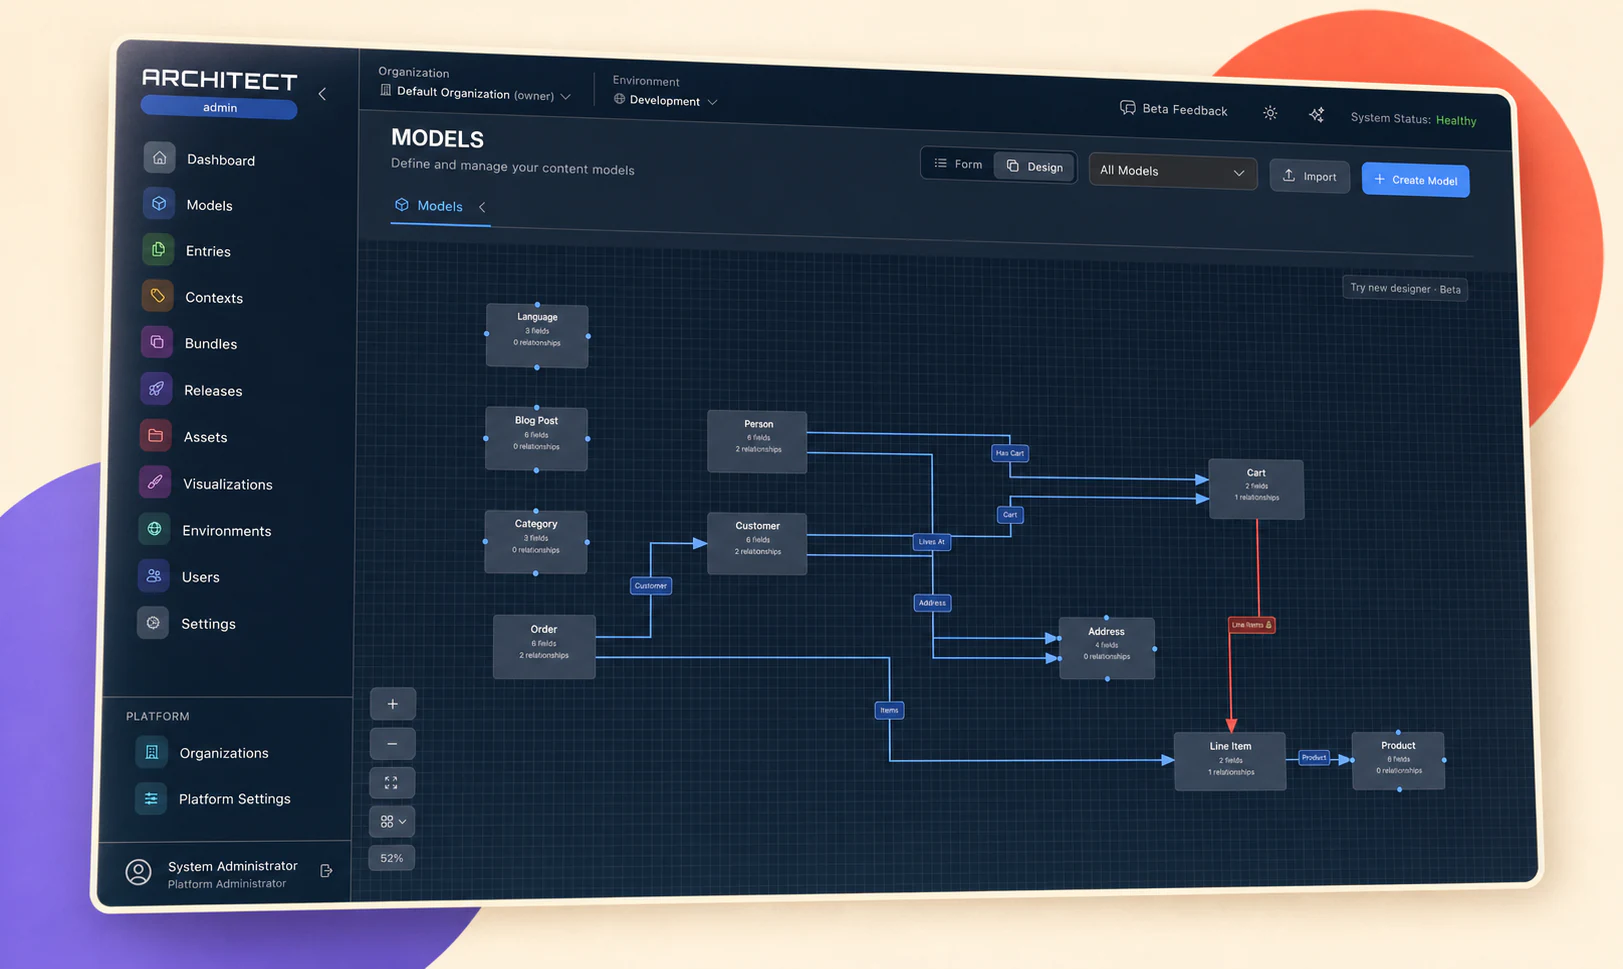This screenshot has height=969, width=1623.
Task: Open Dashboard menu item
Action: click(x=220, y=160)
